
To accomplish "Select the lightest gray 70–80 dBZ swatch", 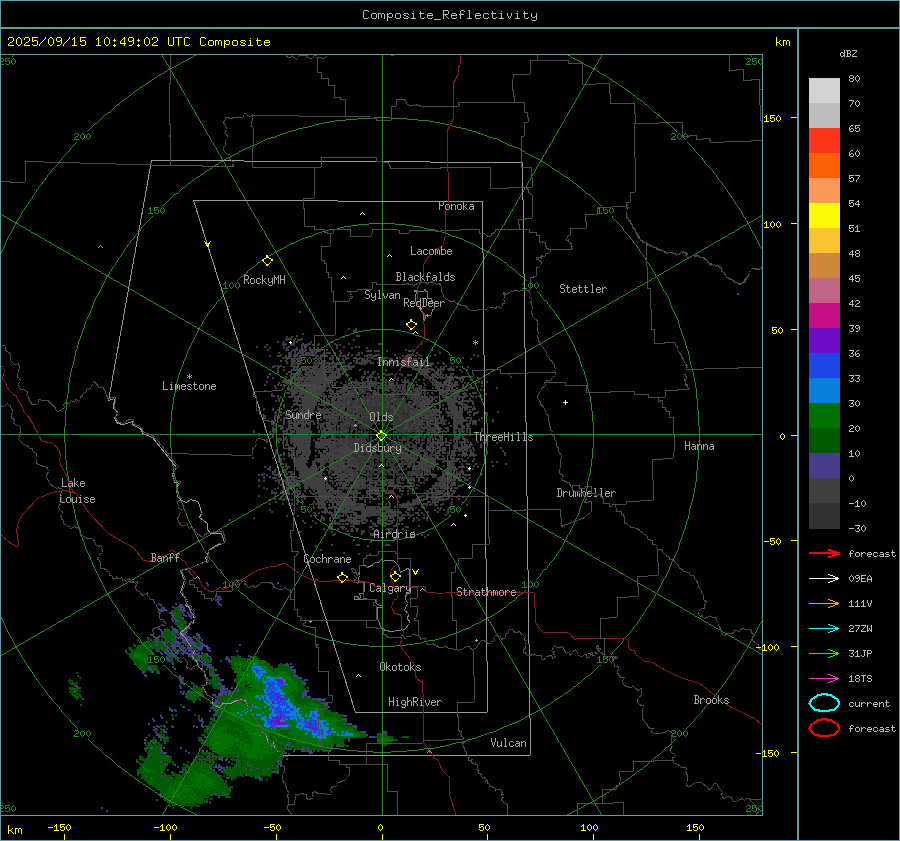I will (824, 91).
